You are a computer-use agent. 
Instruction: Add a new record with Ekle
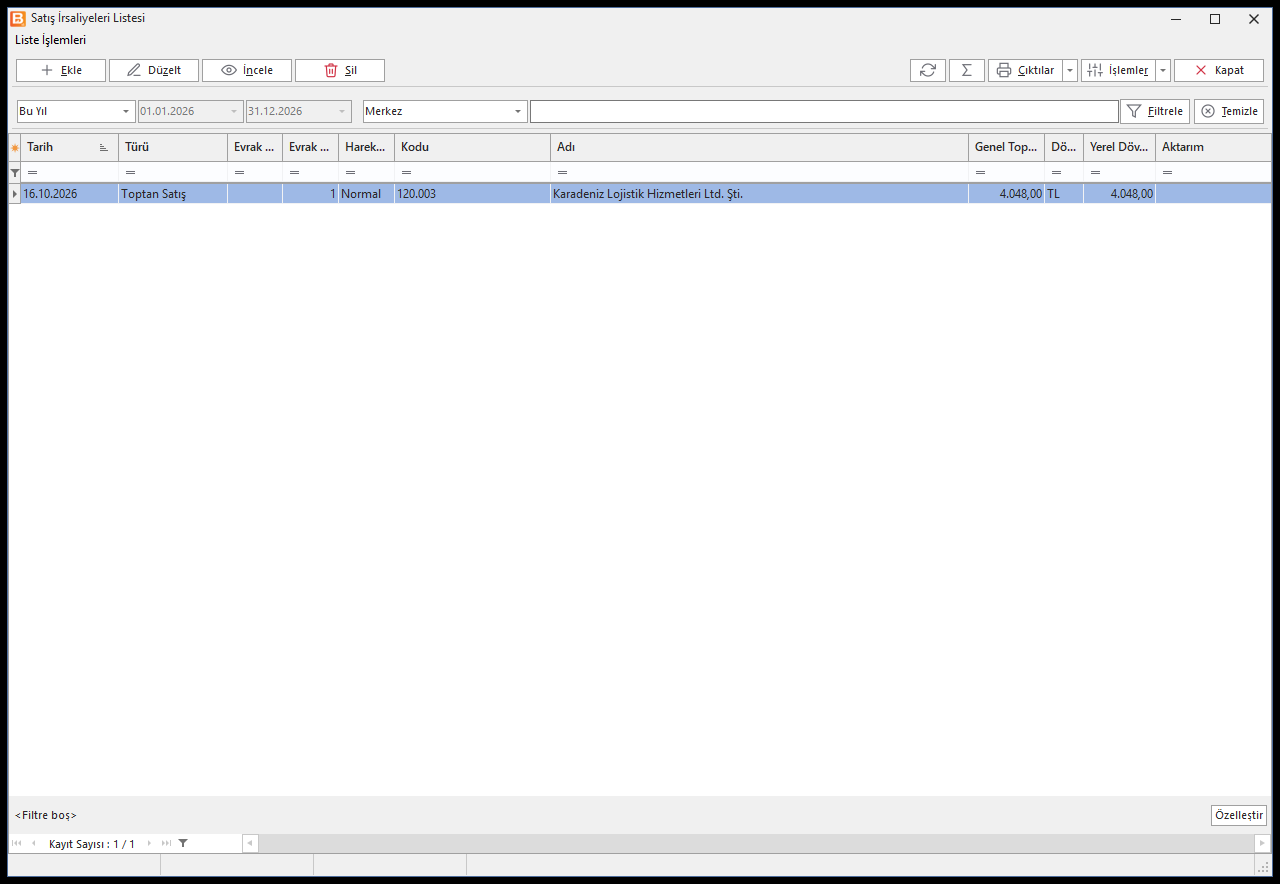60,70
